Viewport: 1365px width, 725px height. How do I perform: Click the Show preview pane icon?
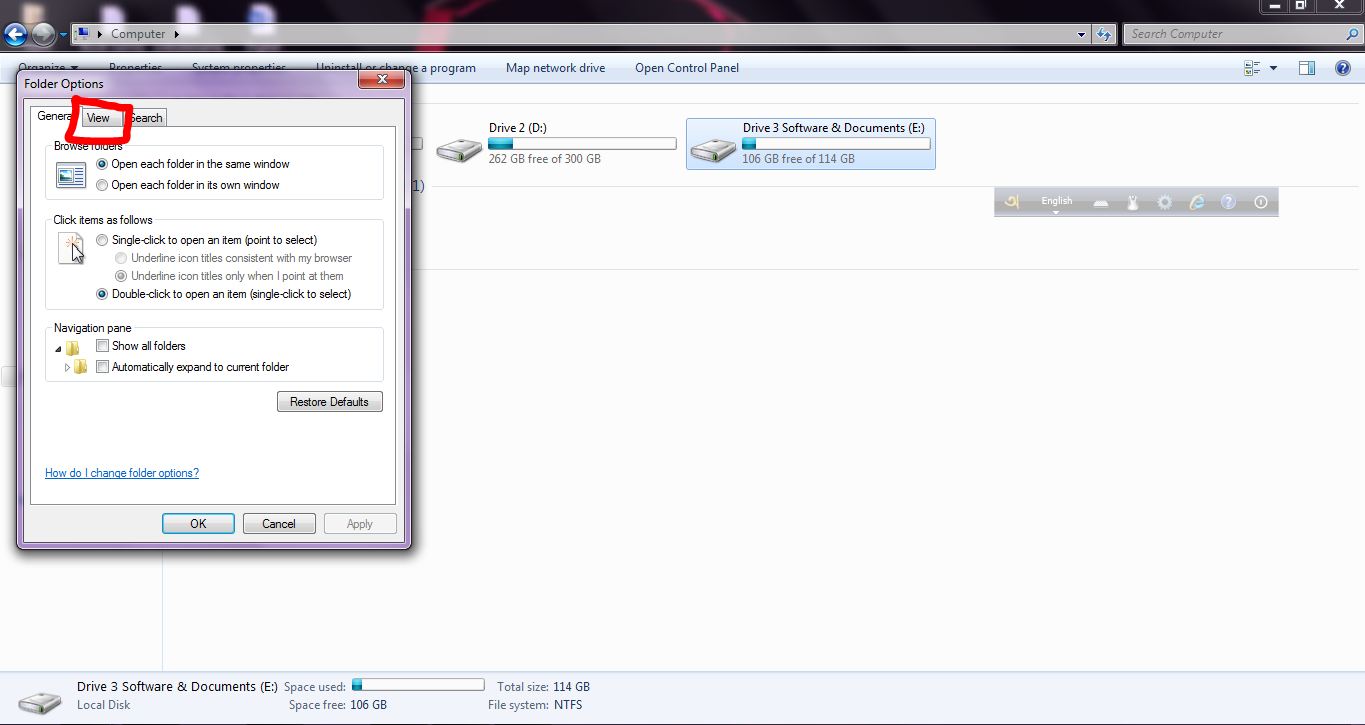1306,67
